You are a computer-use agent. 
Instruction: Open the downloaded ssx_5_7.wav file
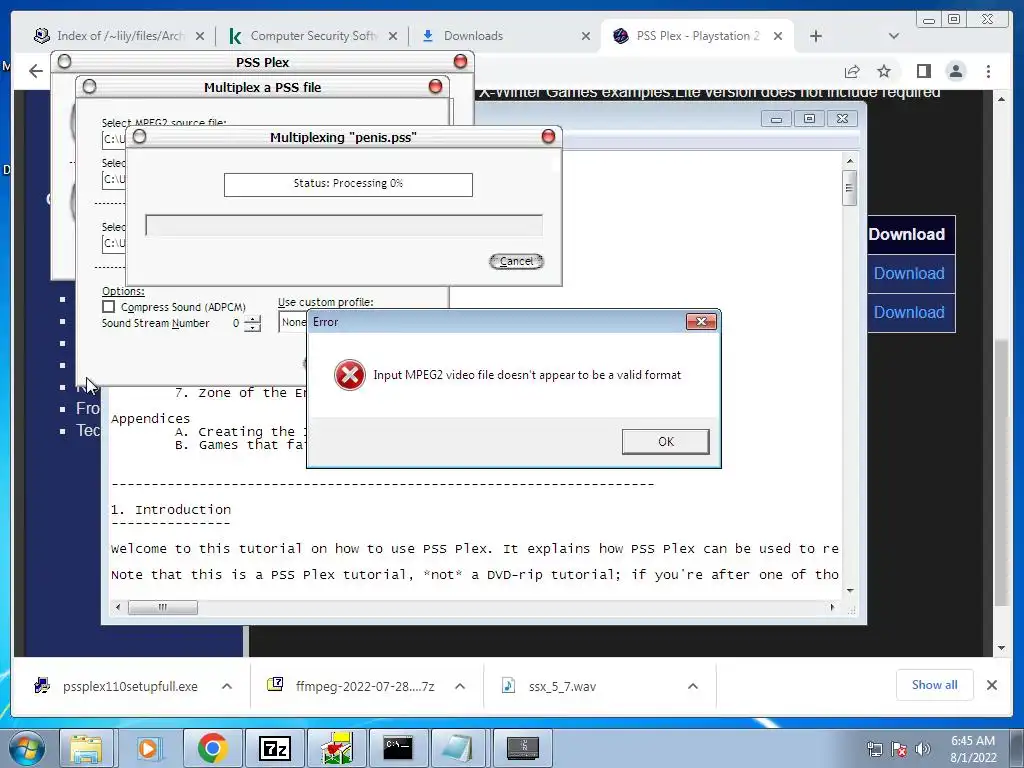pyautogui.click(x=550, y=686)
